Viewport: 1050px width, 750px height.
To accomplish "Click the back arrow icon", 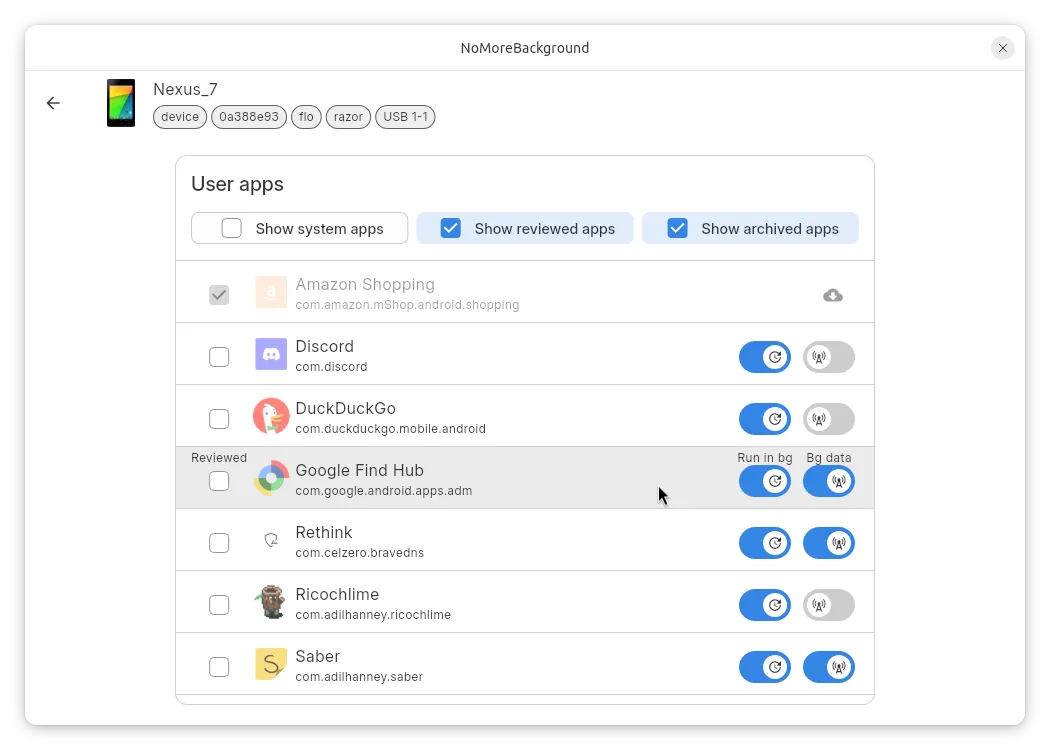I will pos(53,103).
